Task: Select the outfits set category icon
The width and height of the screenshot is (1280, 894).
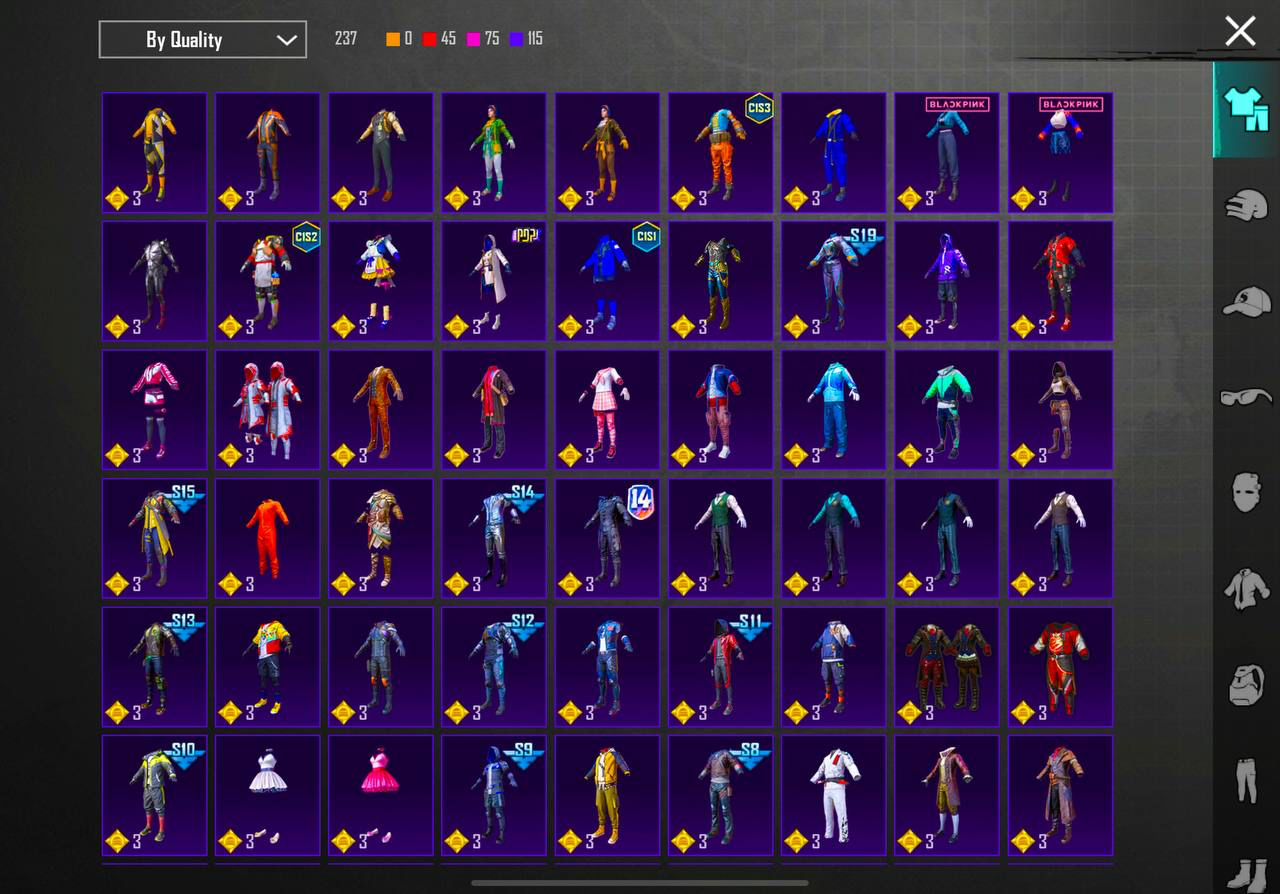Action: pos(1245,109)
